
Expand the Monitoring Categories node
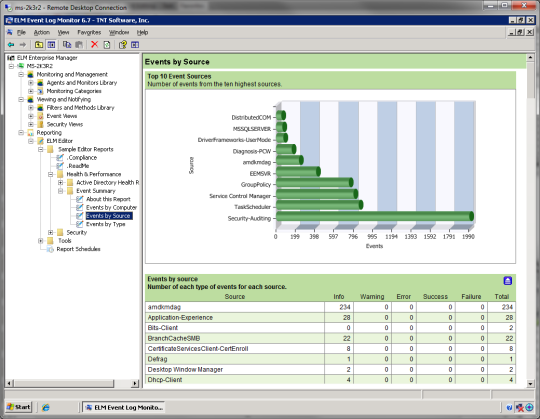click(x=31, y=91)
